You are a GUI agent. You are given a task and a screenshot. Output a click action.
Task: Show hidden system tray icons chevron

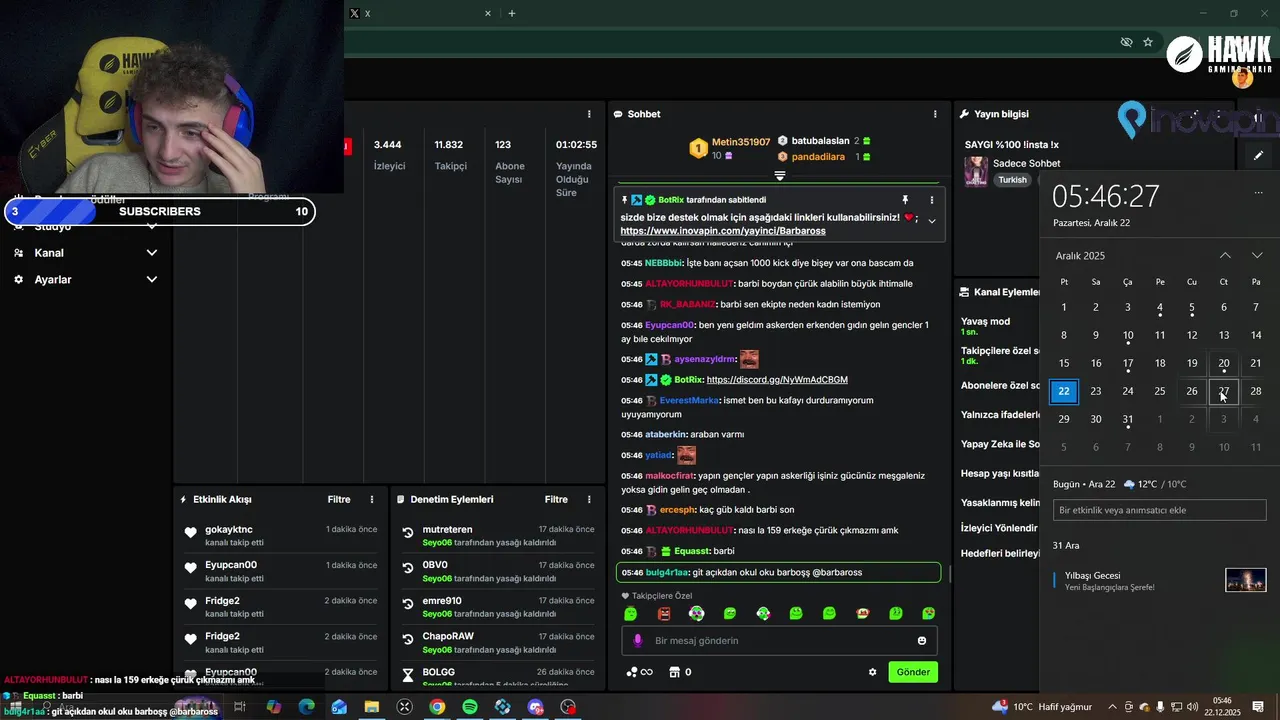(x=1112, y=707)
